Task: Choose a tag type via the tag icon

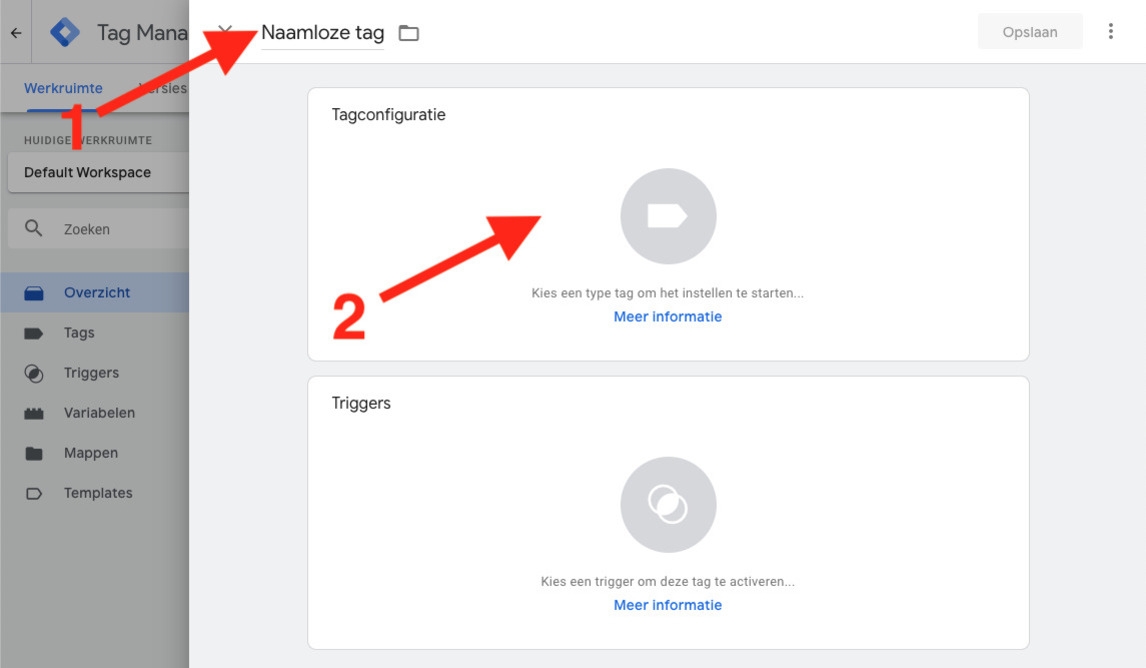Action: pos(668,216)
